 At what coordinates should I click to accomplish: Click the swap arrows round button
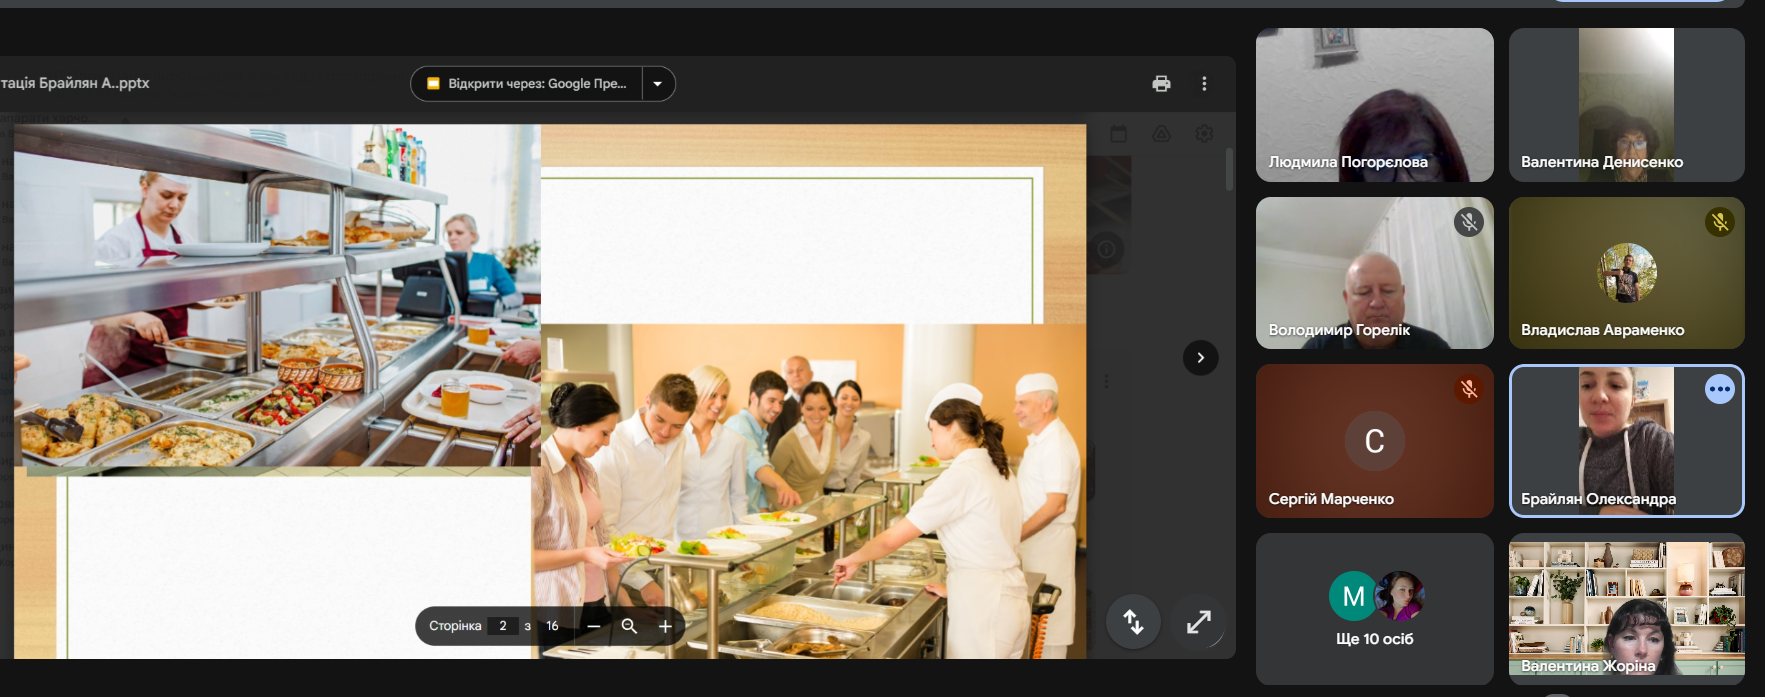click(1133, 622)
